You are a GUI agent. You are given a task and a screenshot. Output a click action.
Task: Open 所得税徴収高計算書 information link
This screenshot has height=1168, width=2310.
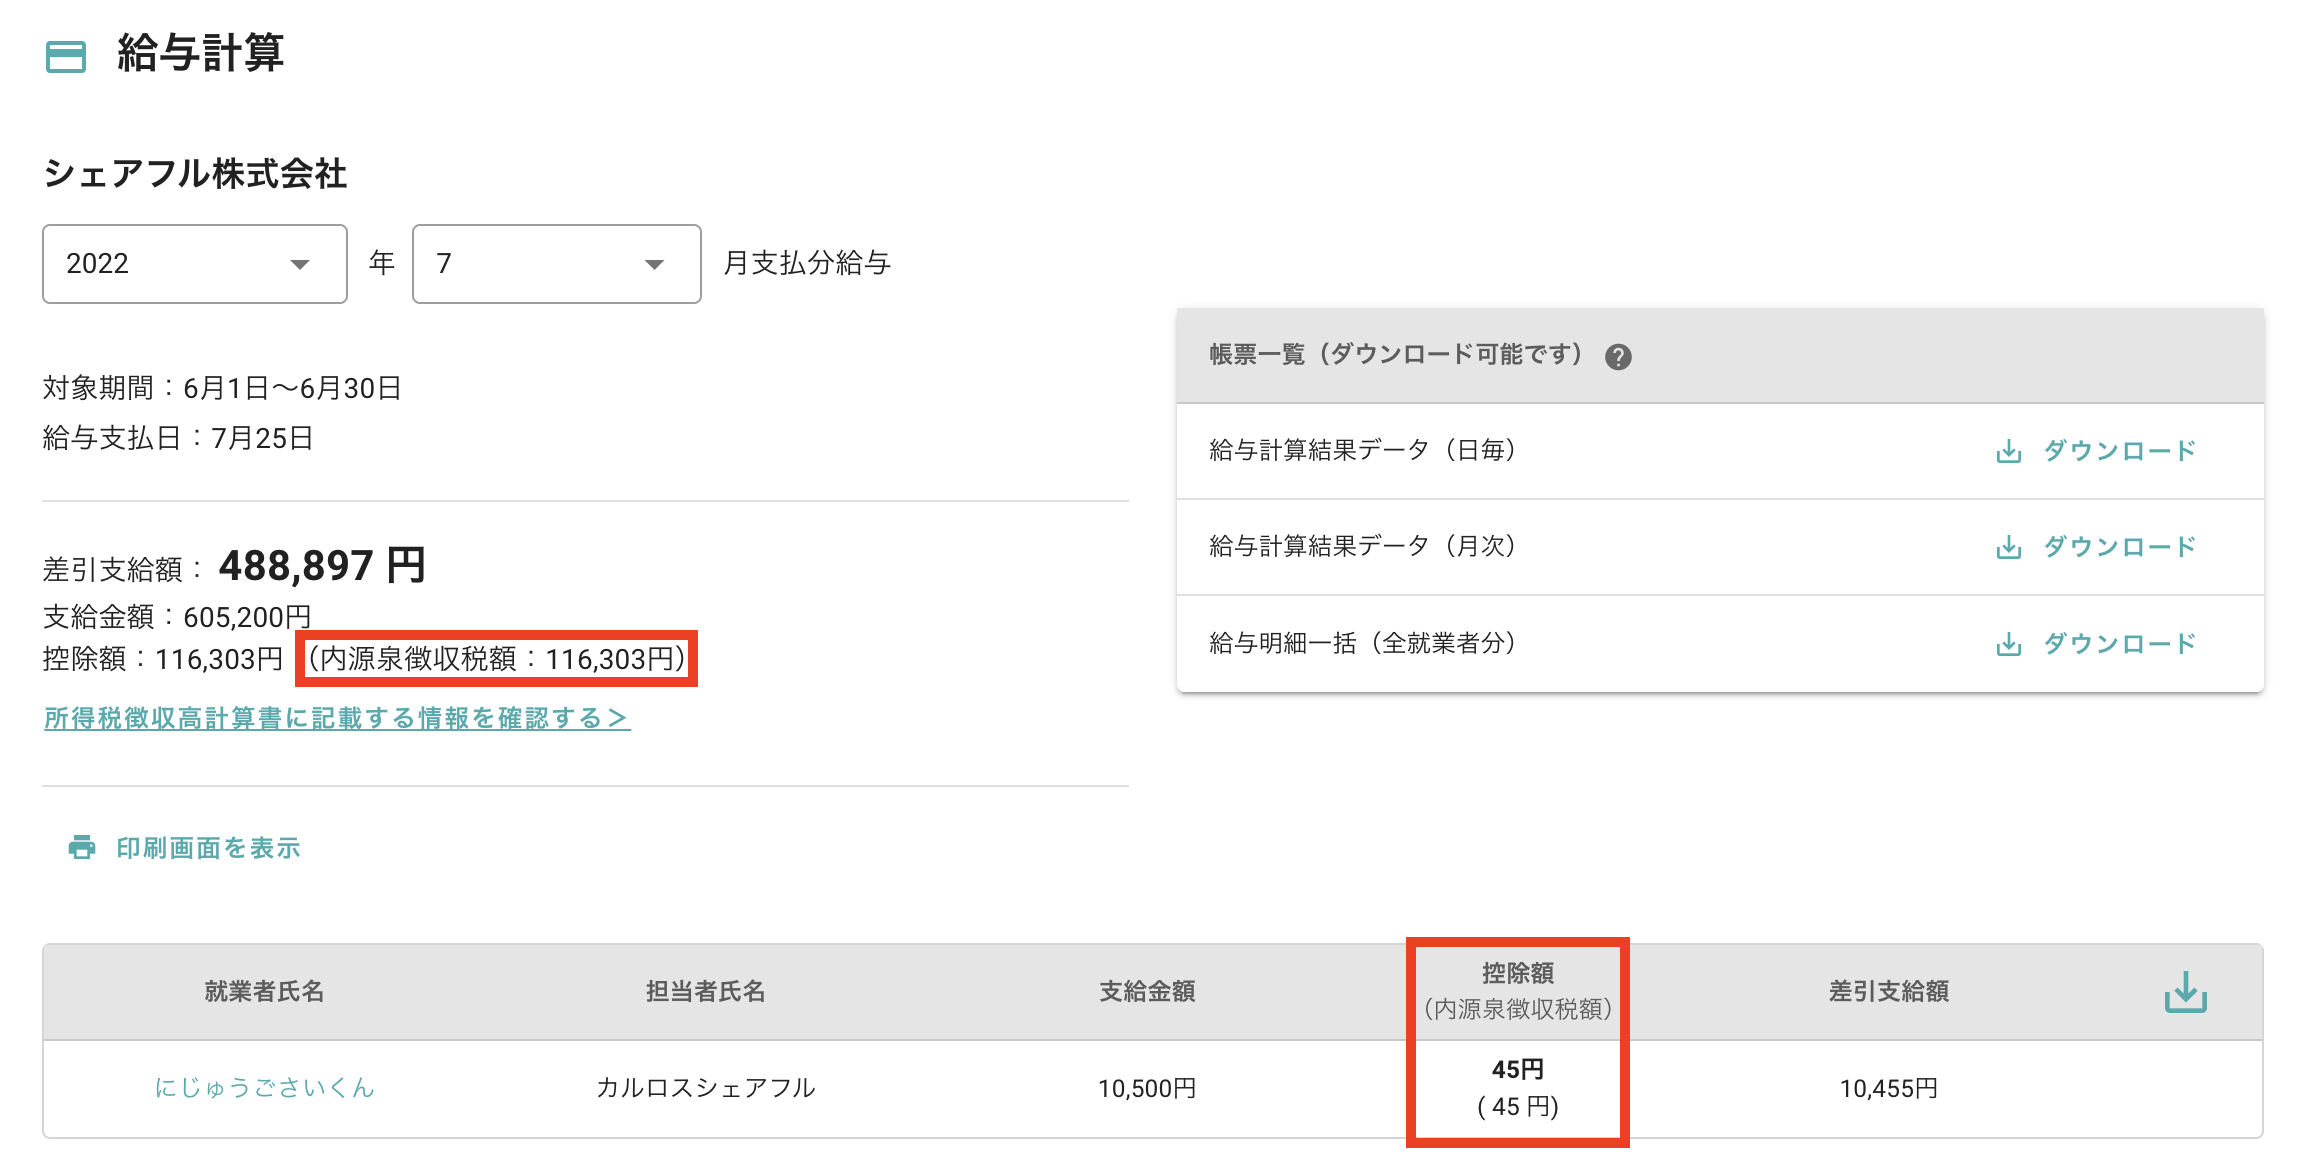point(337,718)
